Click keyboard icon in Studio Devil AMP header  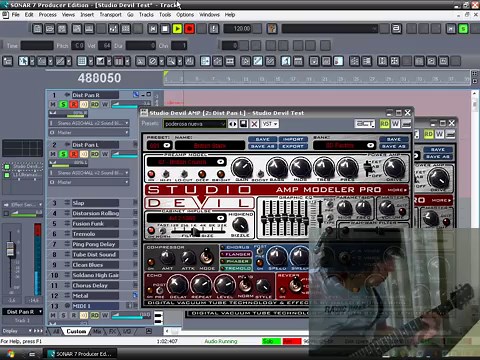pos(406,124)
